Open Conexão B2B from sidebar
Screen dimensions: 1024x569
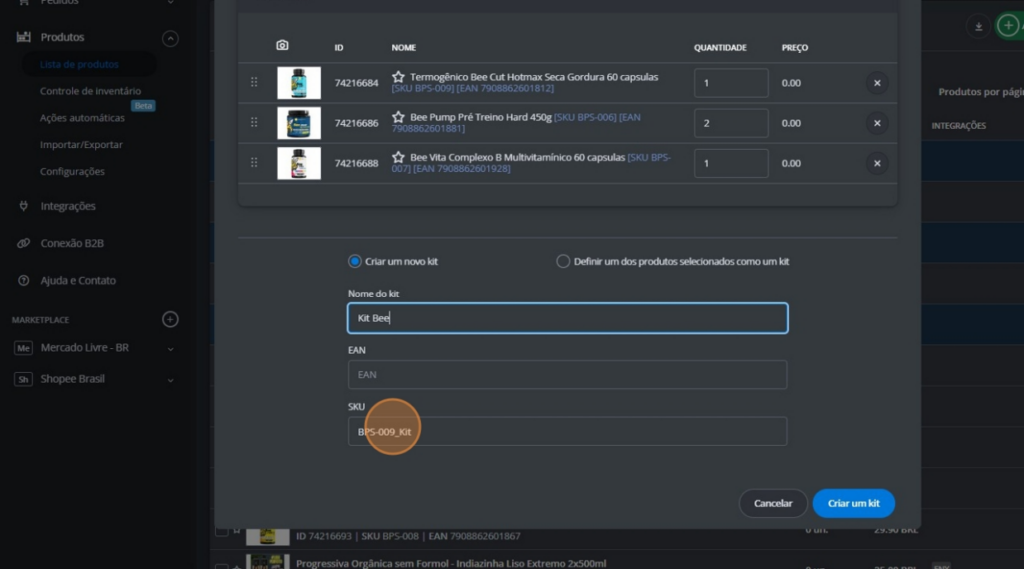[72, 243]
